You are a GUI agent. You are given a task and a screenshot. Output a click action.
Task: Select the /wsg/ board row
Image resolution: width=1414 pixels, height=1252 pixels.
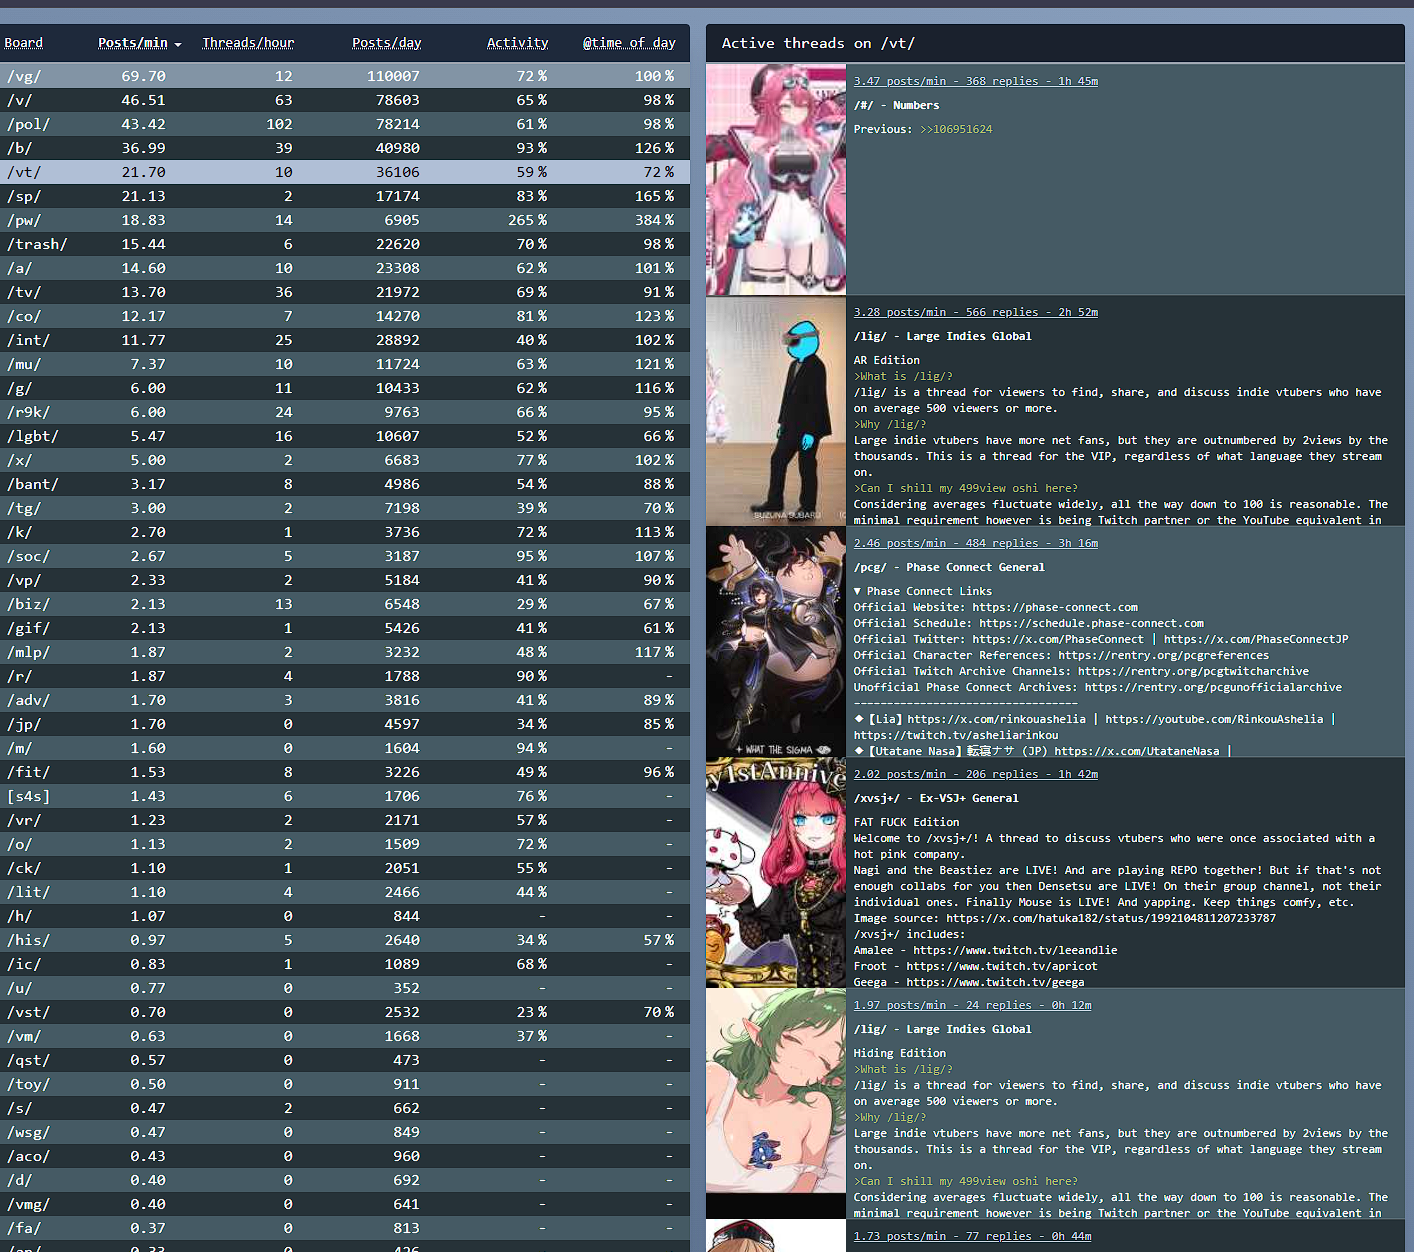(345, 1132)
